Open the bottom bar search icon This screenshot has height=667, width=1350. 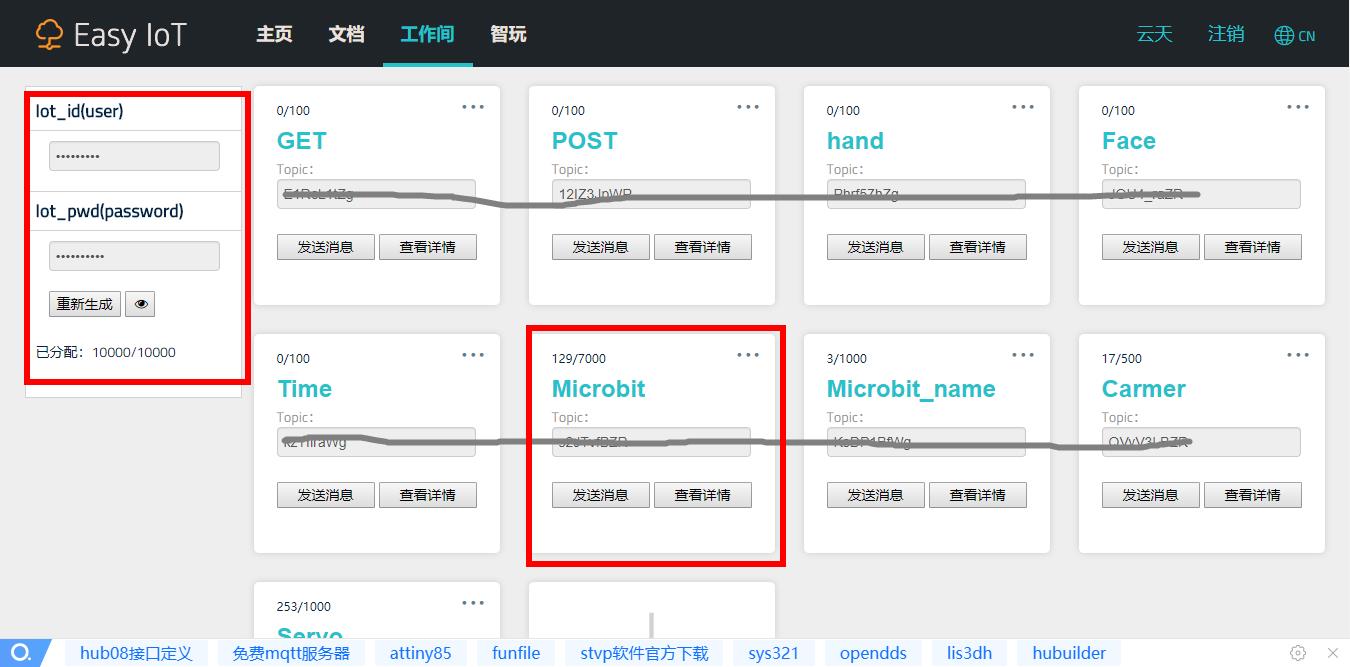coord(21,653)
